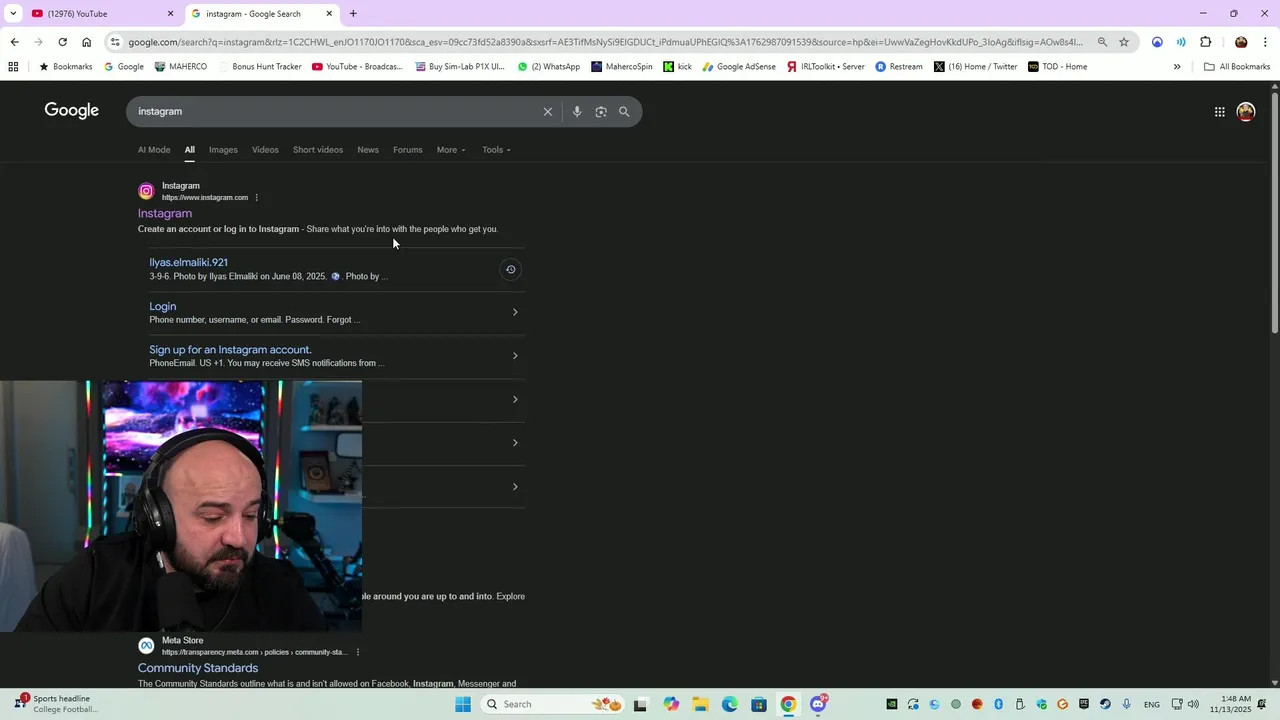1280x720 pixels.
Task: Open the Windows Start menu
Action: [463, 704]
